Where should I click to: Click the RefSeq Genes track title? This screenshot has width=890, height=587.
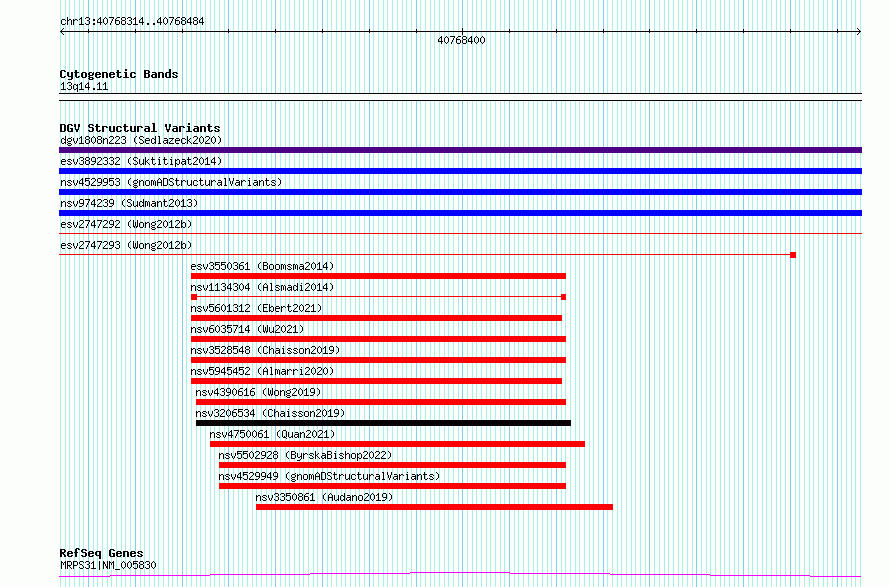pos(102,553)
